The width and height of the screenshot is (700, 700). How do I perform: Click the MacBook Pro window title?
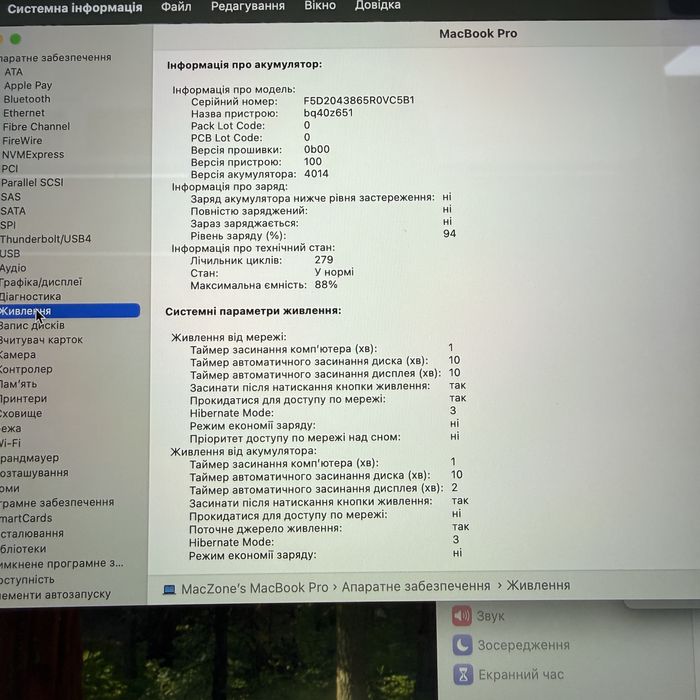(x=478, y=33)
